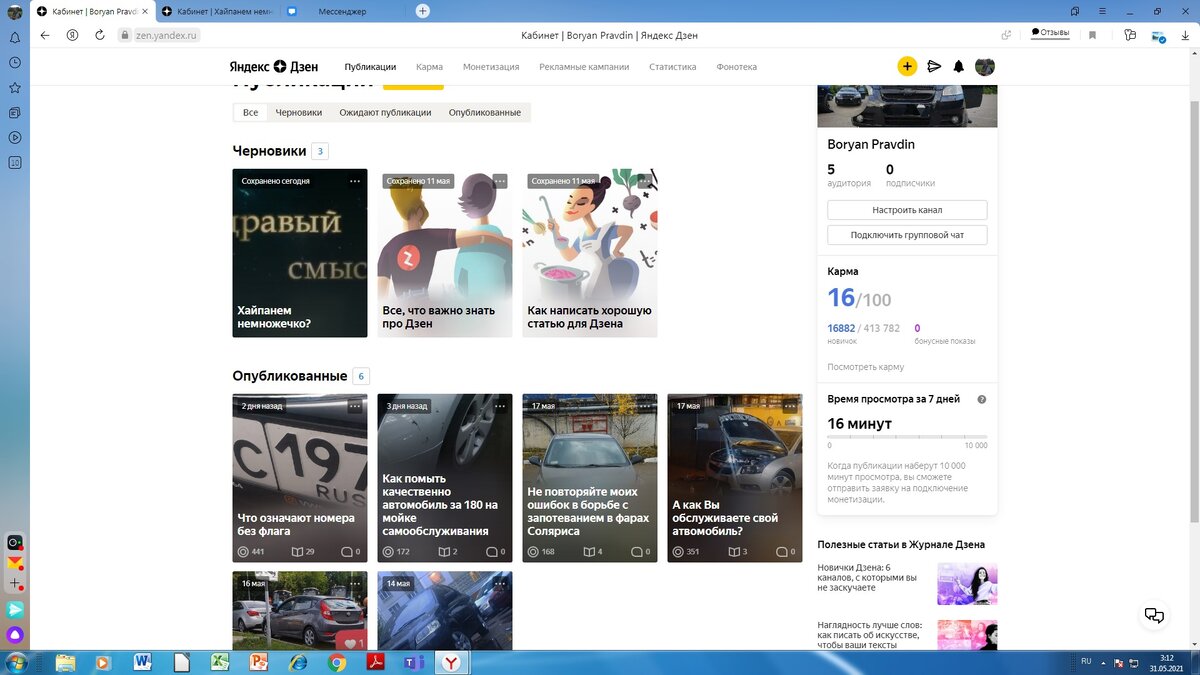The width and height of the screenshot is (1200, 675).
Task: Filter by Опубликованные tab
Action: point(485,112)
